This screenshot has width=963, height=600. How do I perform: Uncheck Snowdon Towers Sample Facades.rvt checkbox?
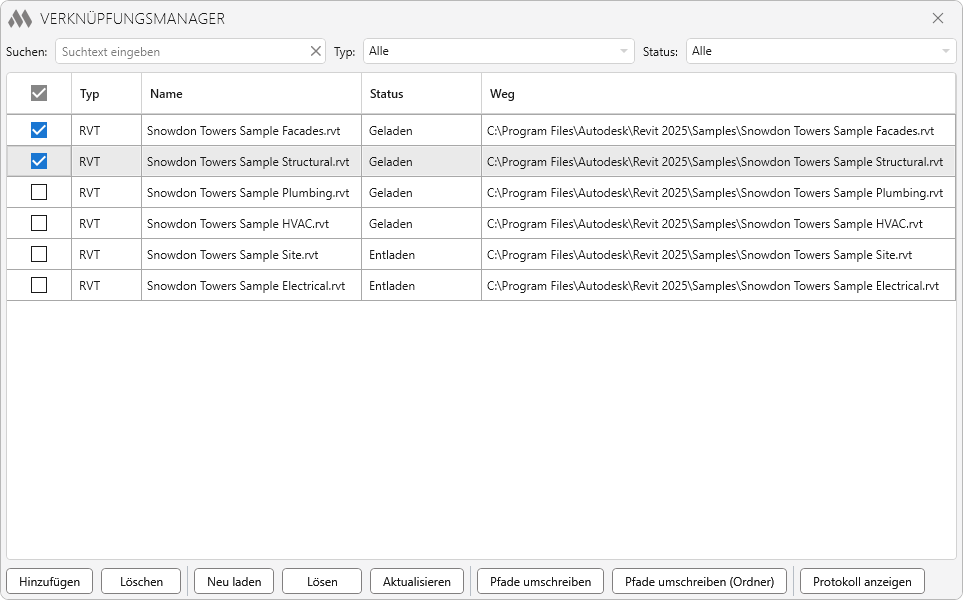point(39,130)
